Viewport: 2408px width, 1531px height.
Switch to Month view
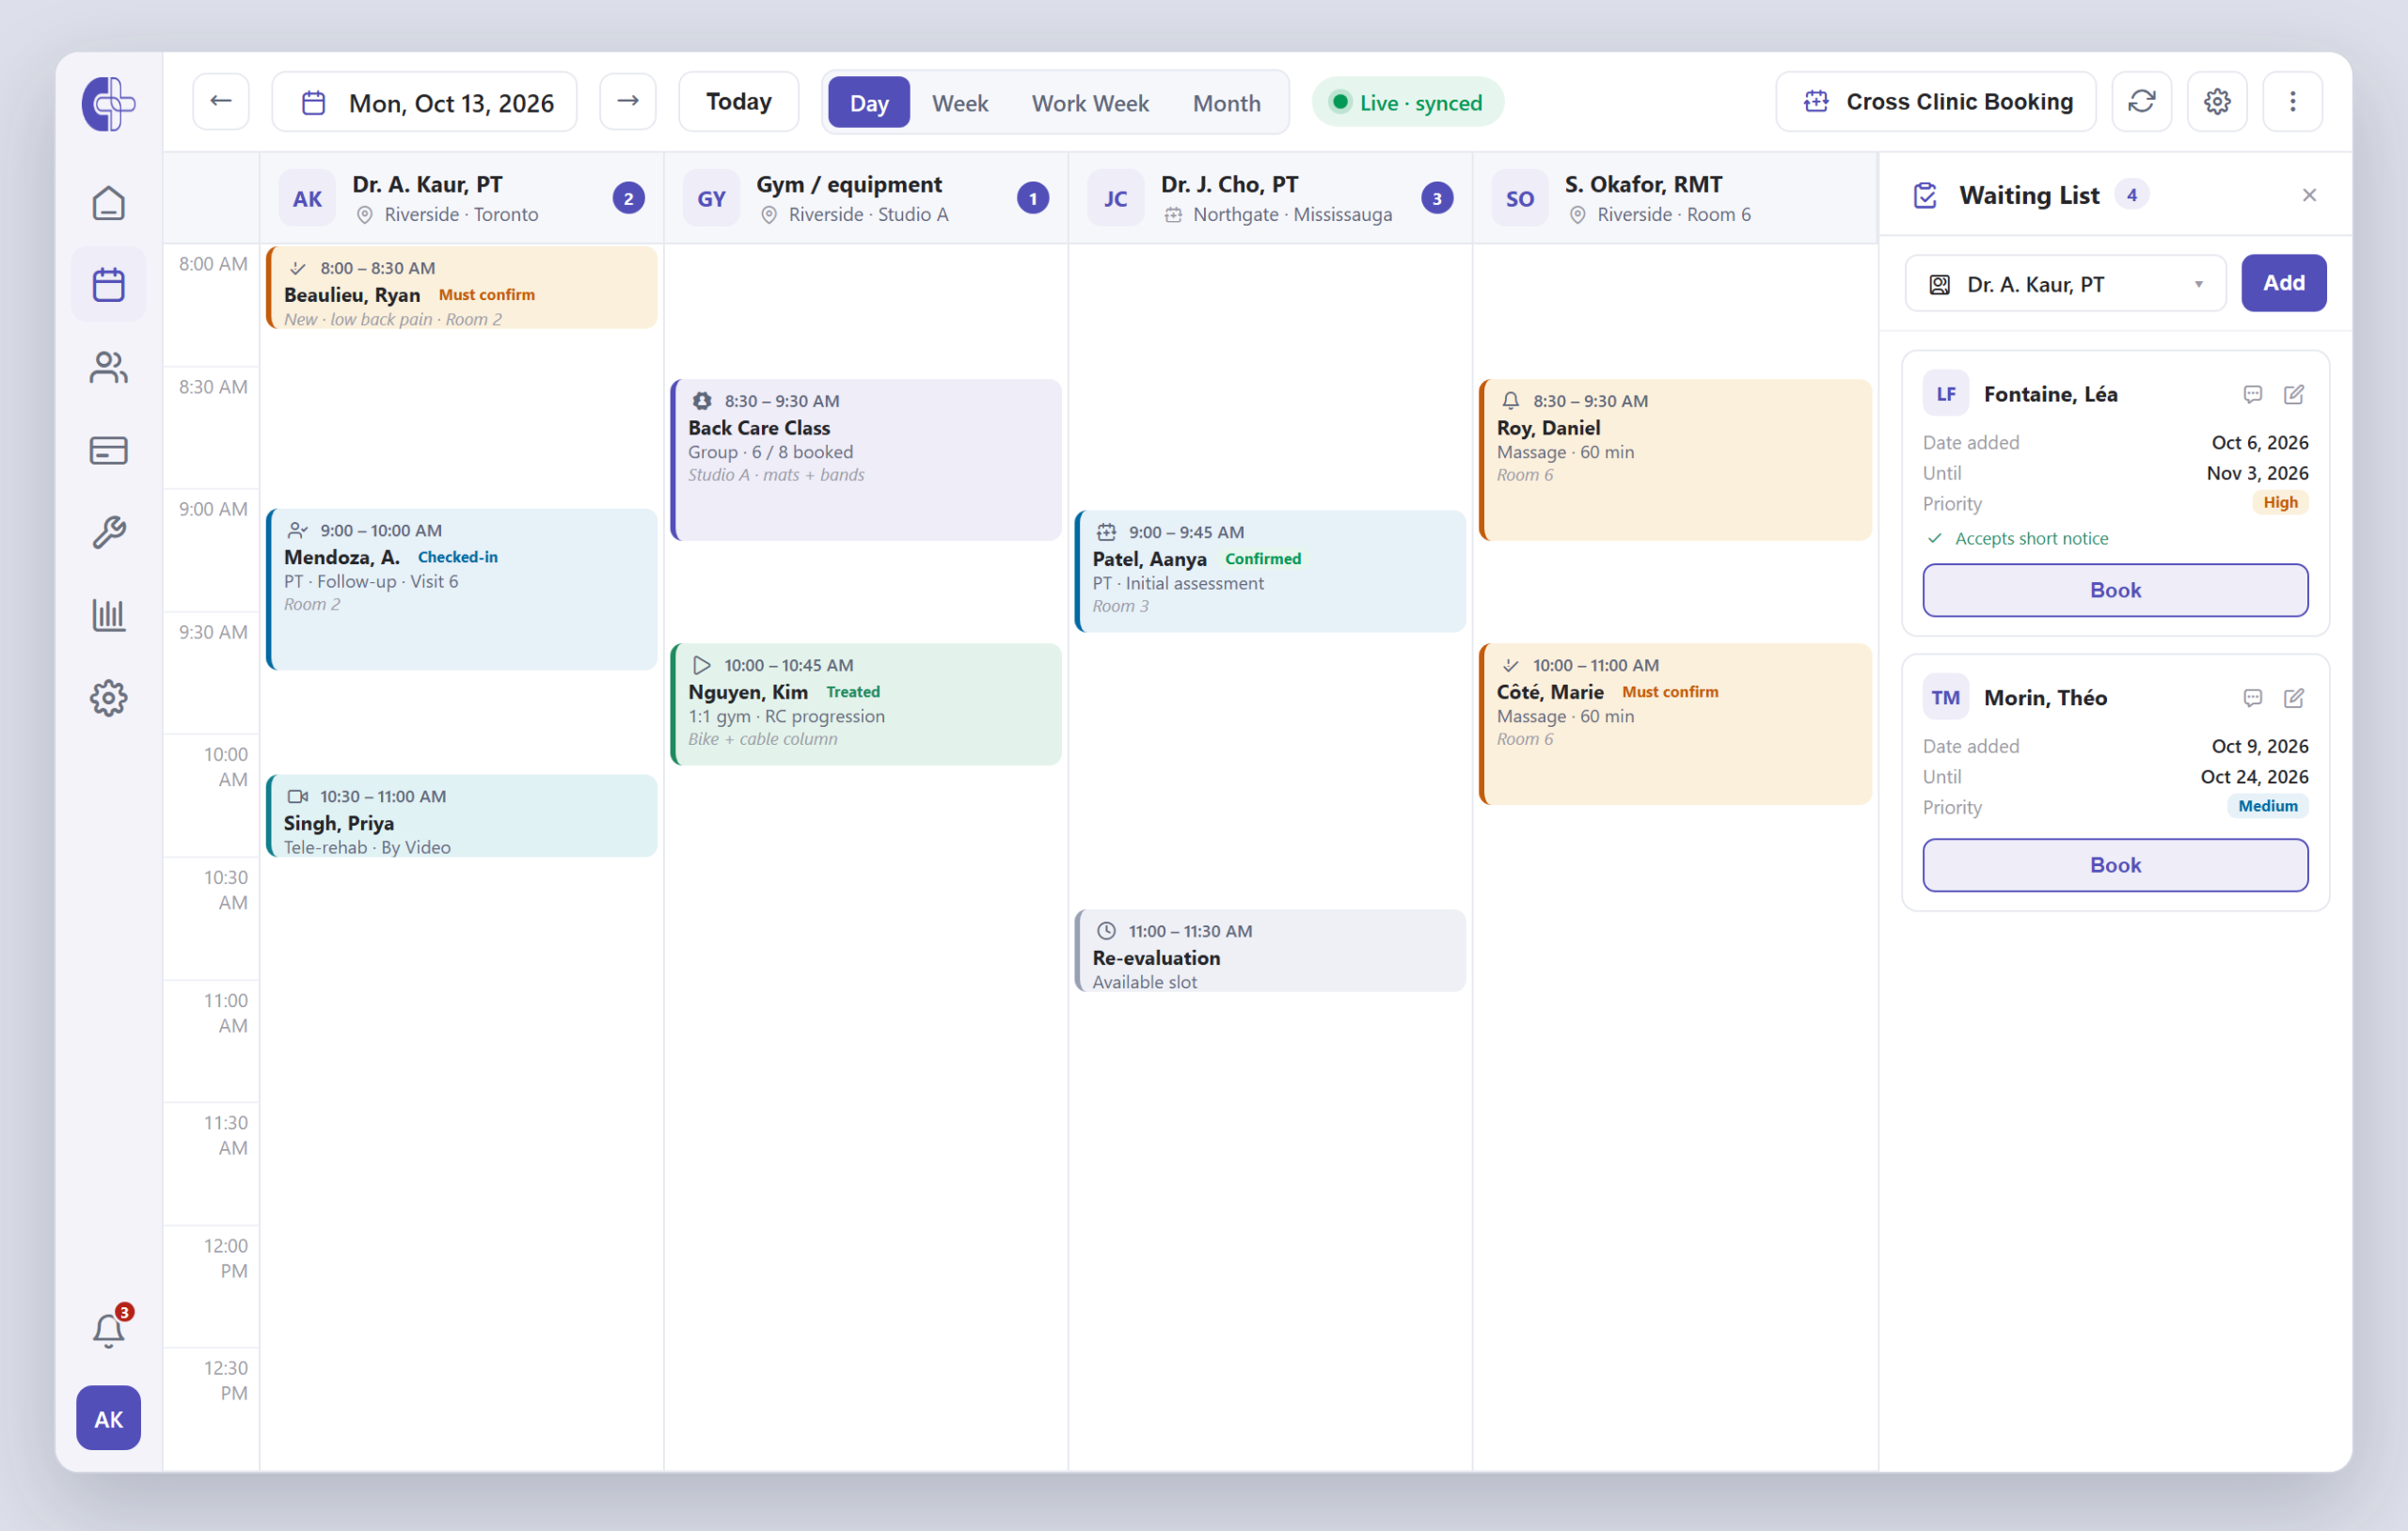[1226, 103]
